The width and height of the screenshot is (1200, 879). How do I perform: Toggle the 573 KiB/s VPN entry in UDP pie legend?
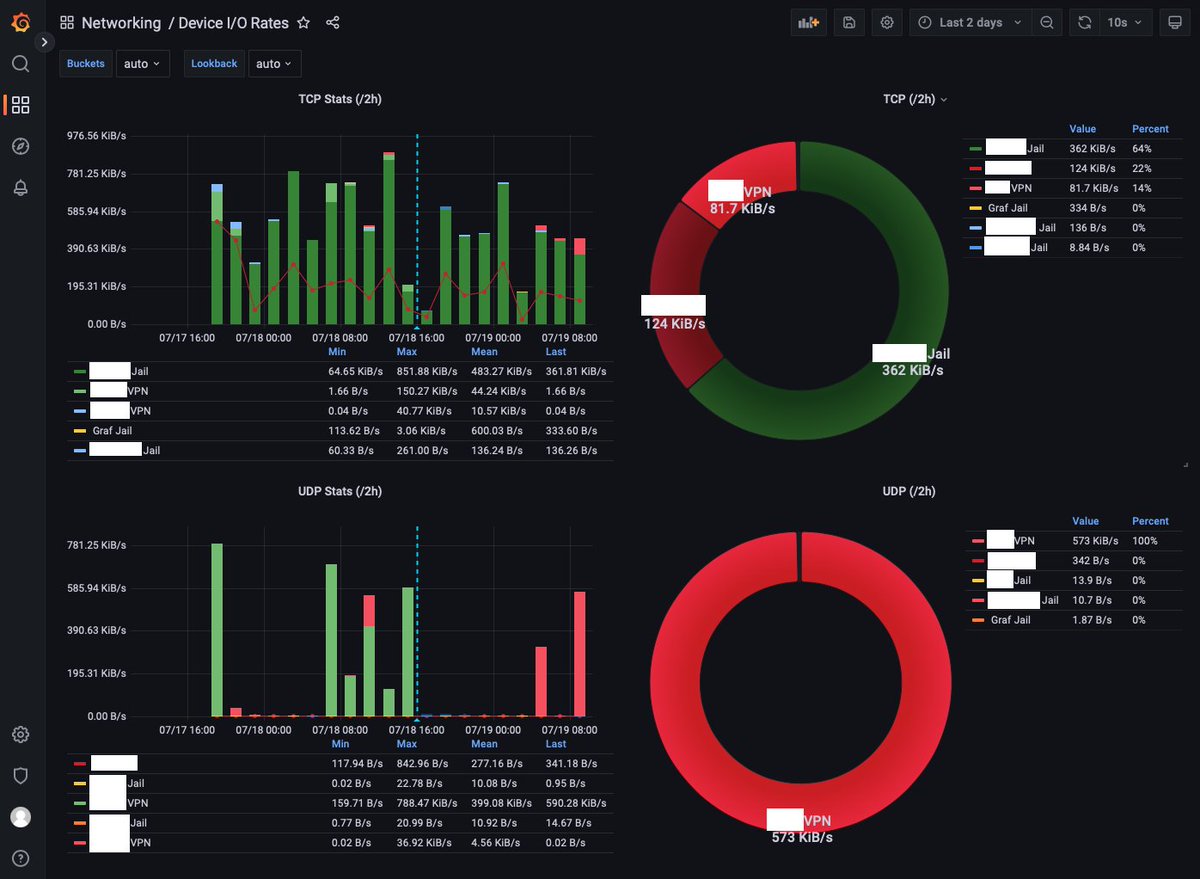pyautogui.click(x=1011, y=541)
